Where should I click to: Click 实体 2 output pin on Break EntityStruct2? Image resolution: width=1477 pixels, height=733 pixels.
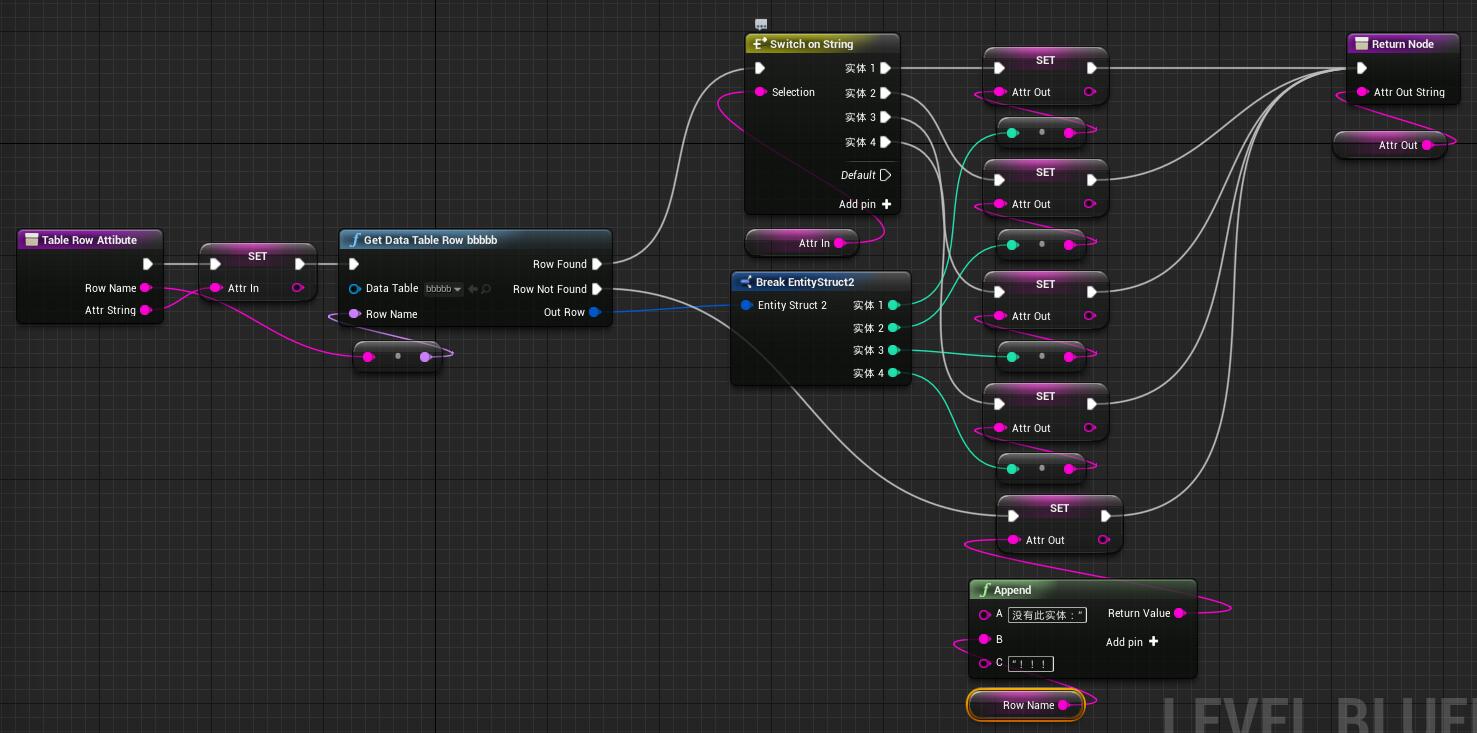click(893, 327)
